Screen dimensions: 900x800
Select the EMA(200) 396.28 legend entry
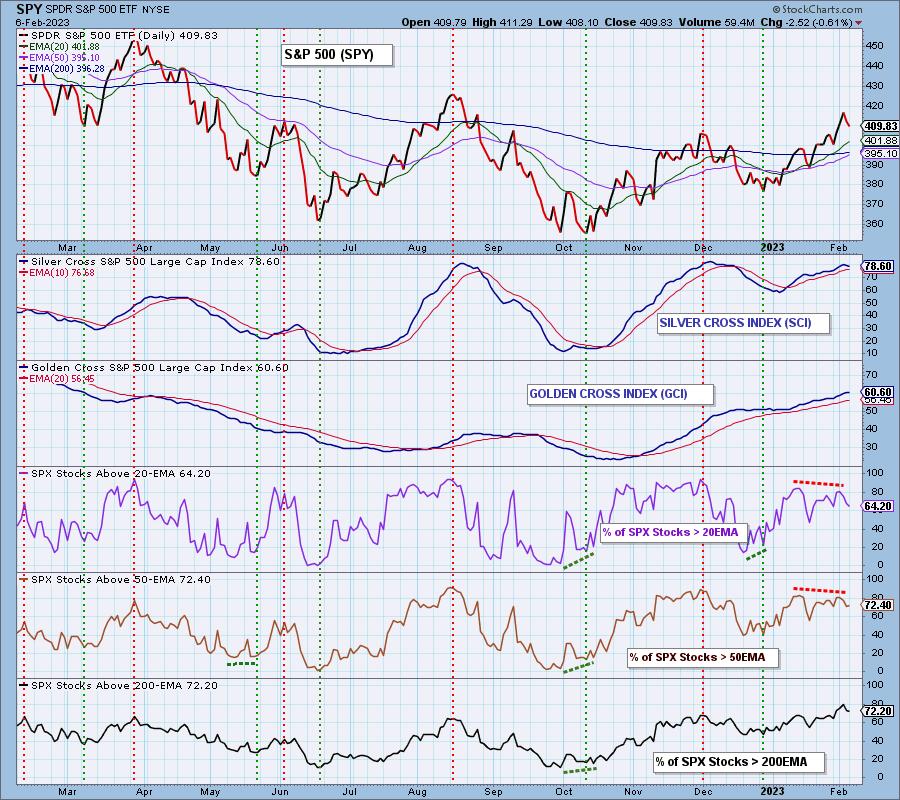pyautogui.click(x=62, y=68)
